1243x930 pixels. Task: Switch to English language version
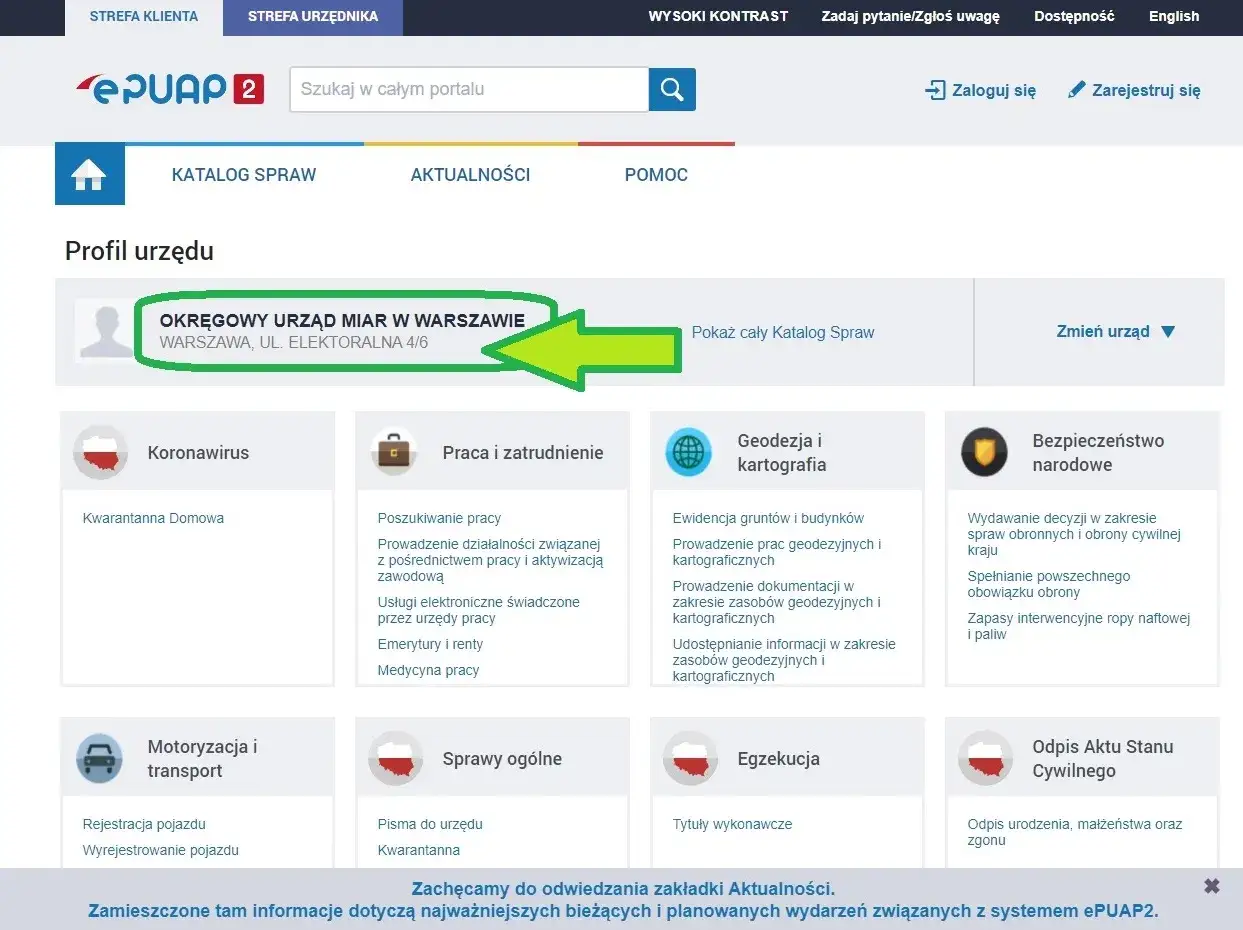[1173, 16]
